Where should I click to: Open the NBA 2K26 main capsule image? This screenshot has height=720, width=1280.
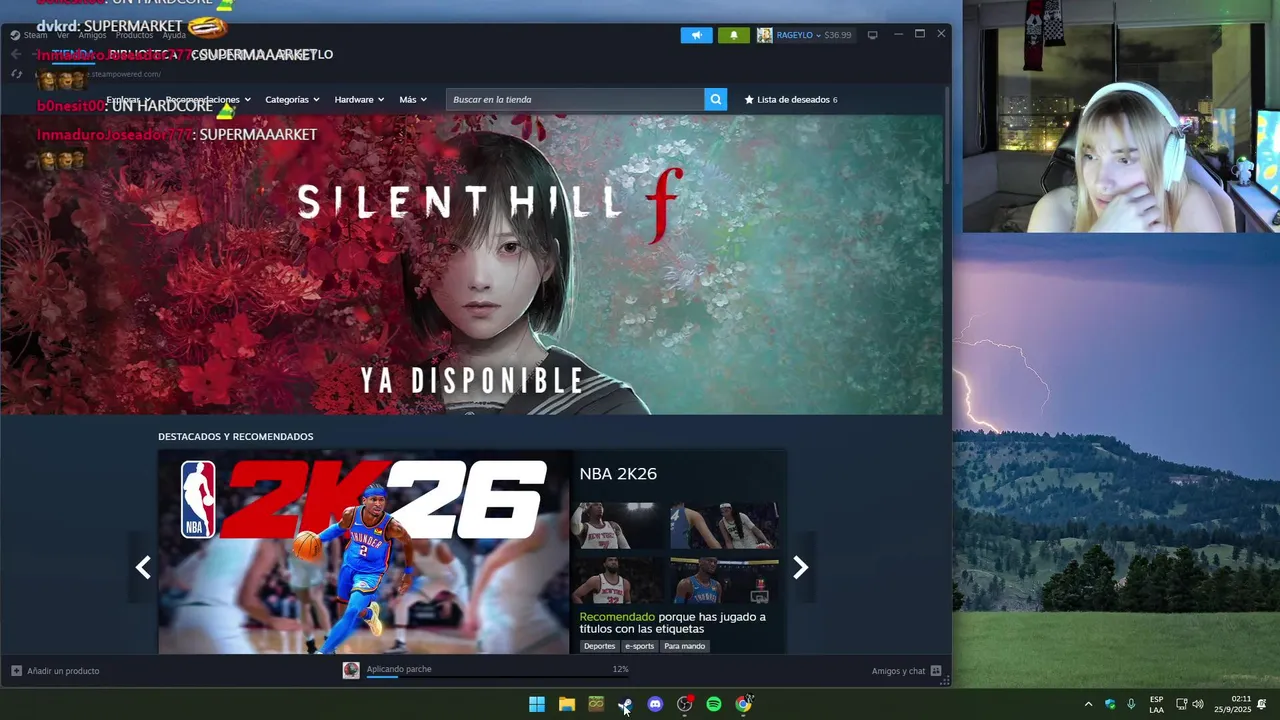(x=364, y=552)
